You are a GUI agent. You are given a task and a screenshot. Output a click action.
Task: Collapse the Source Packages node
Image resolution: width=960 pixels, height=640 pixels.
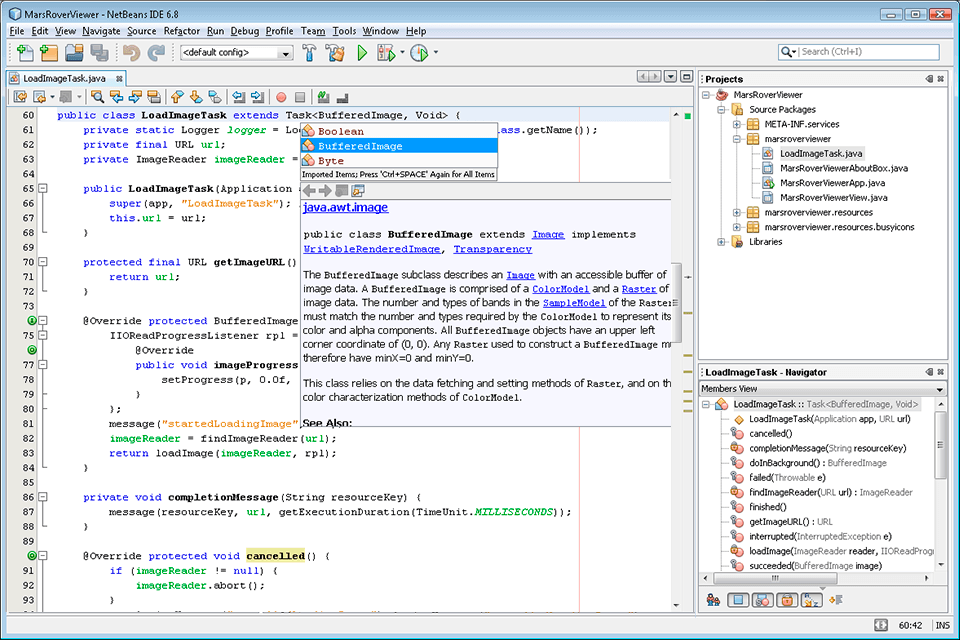pos(722,110)
